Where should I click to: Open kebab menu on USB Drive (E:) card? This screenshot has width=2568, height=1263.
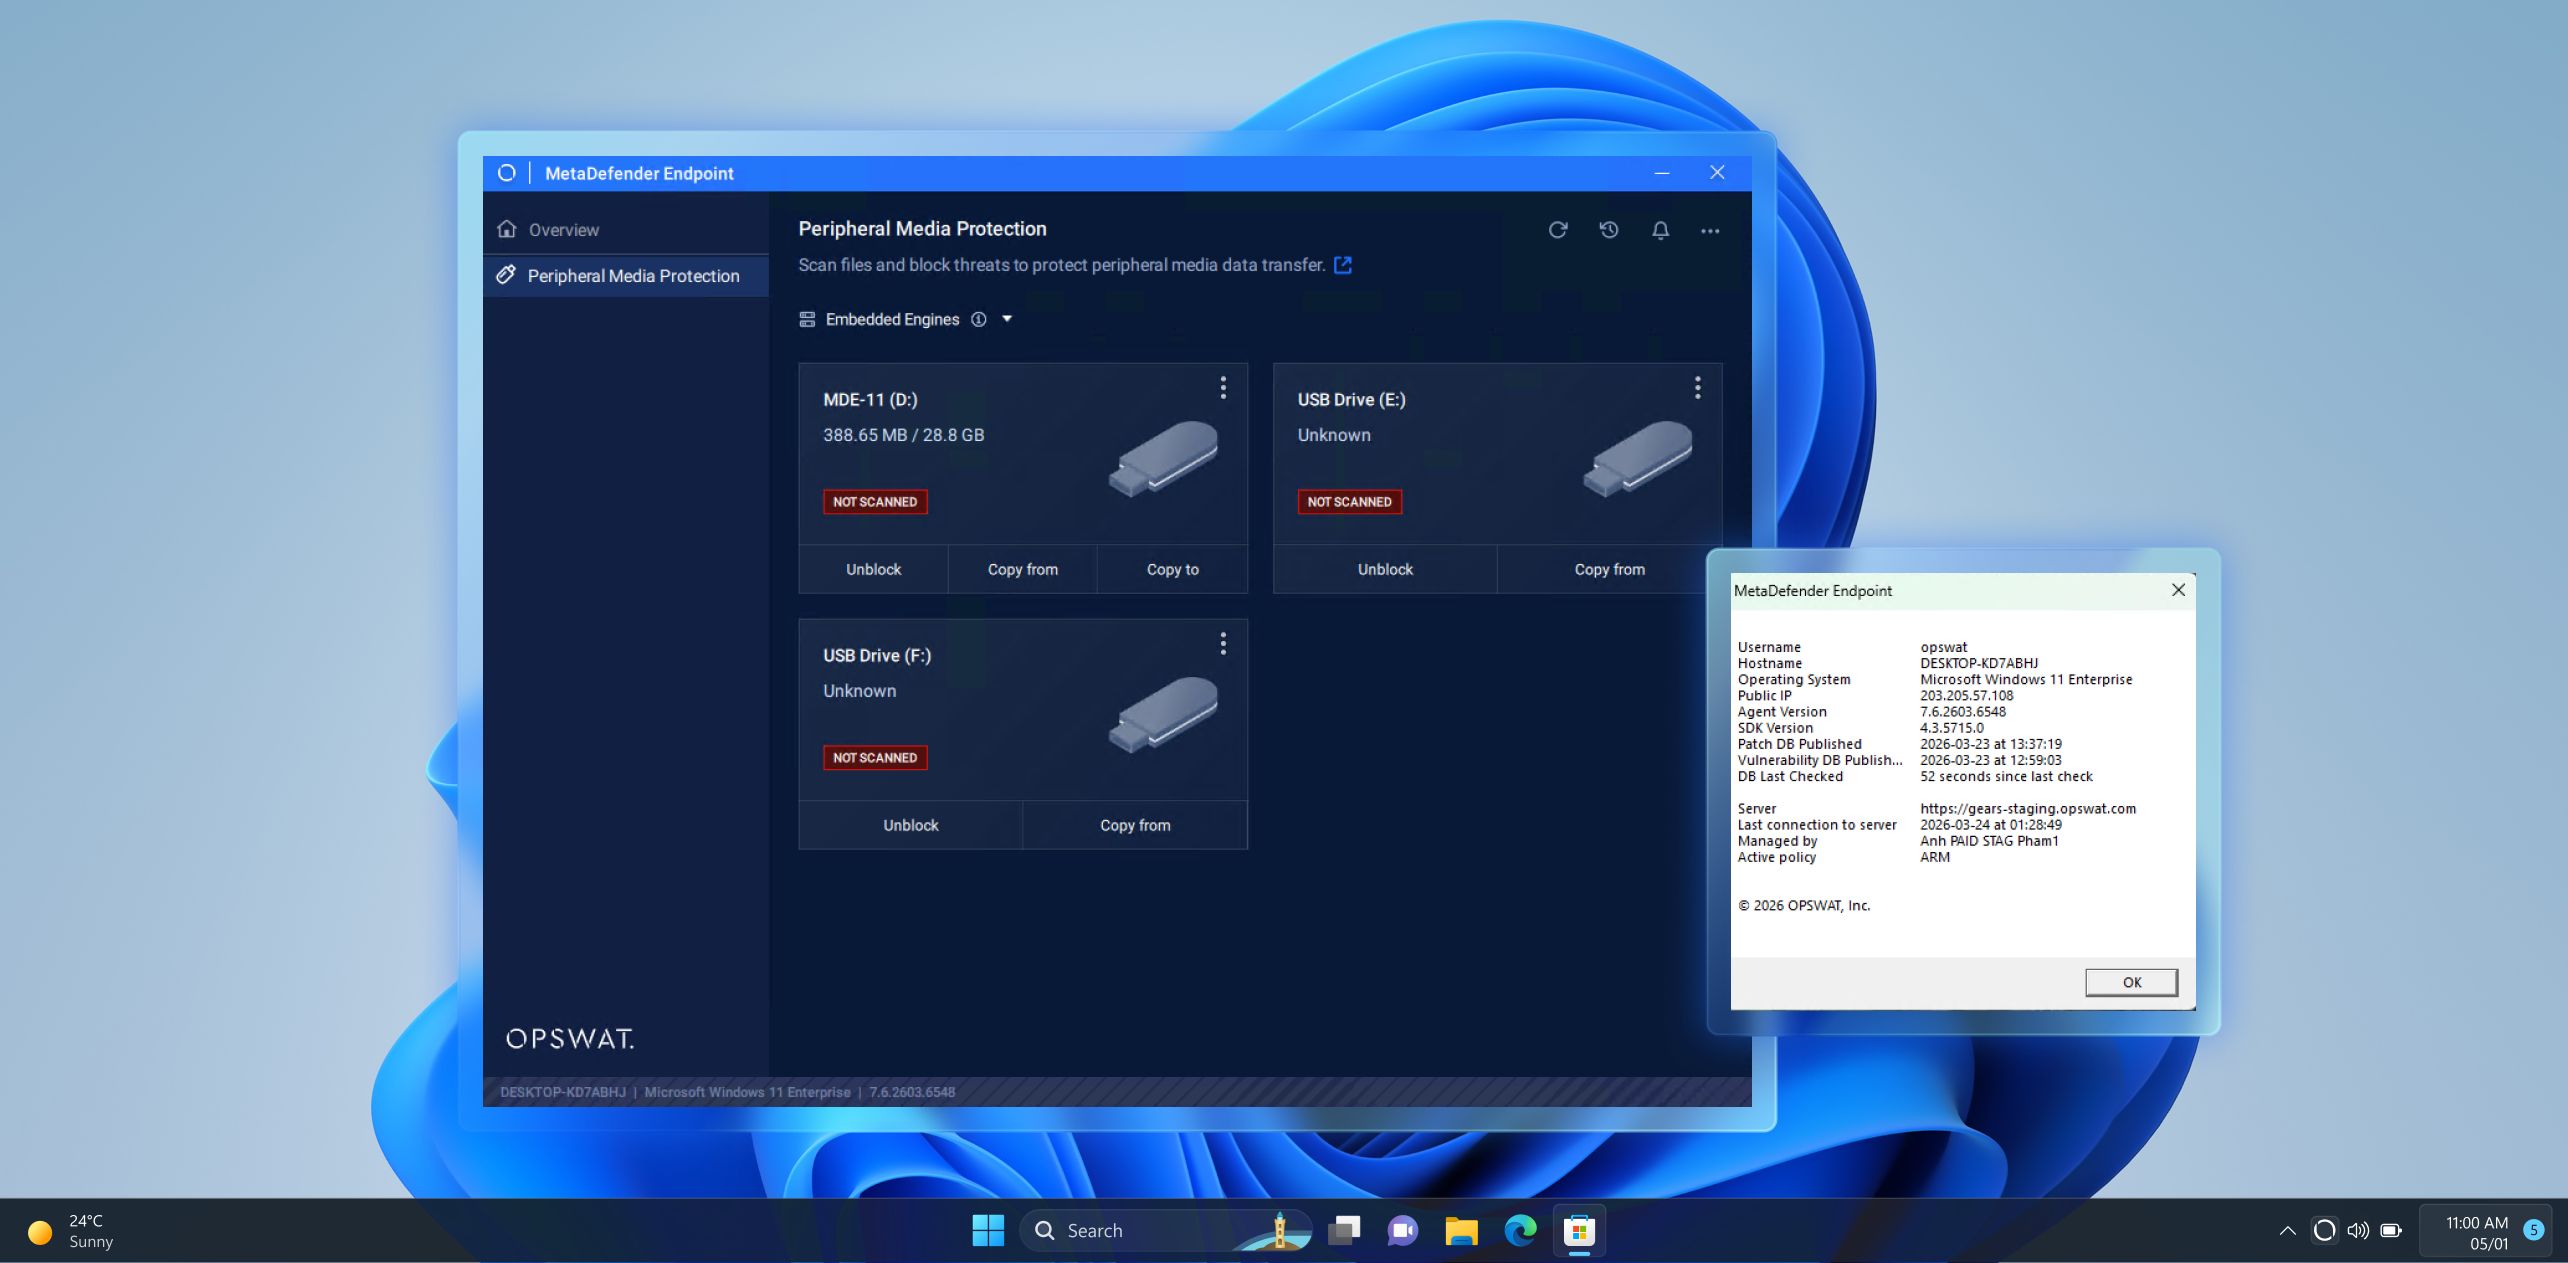(1697, 388)
